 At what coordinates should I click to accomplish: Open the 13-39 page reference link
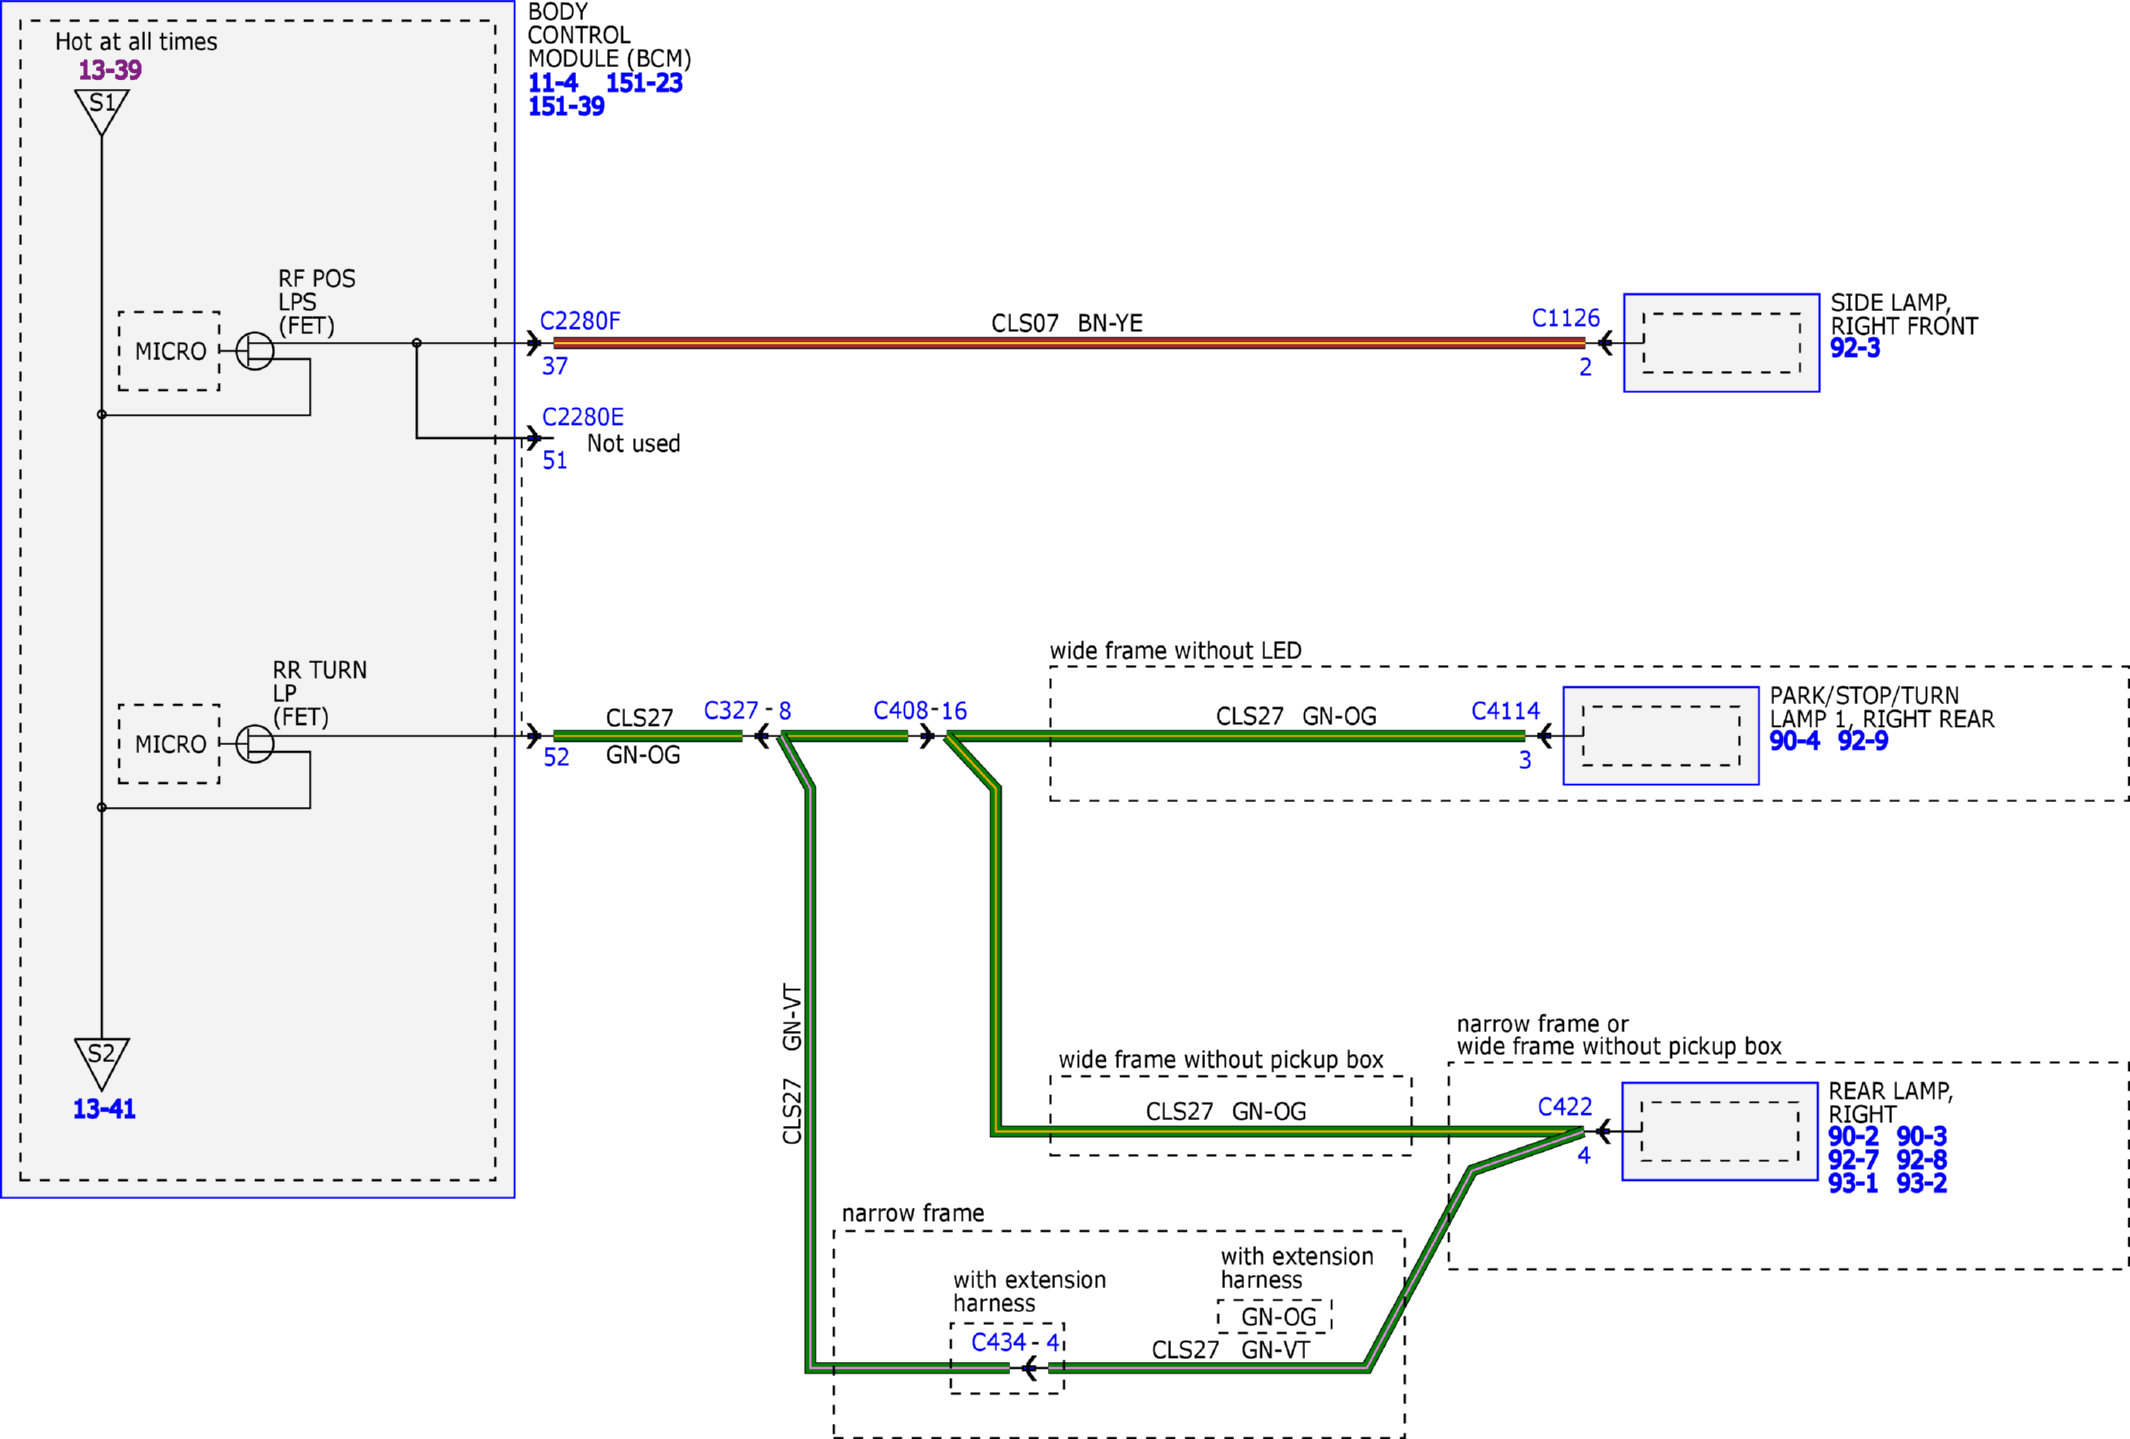(110, 70)
